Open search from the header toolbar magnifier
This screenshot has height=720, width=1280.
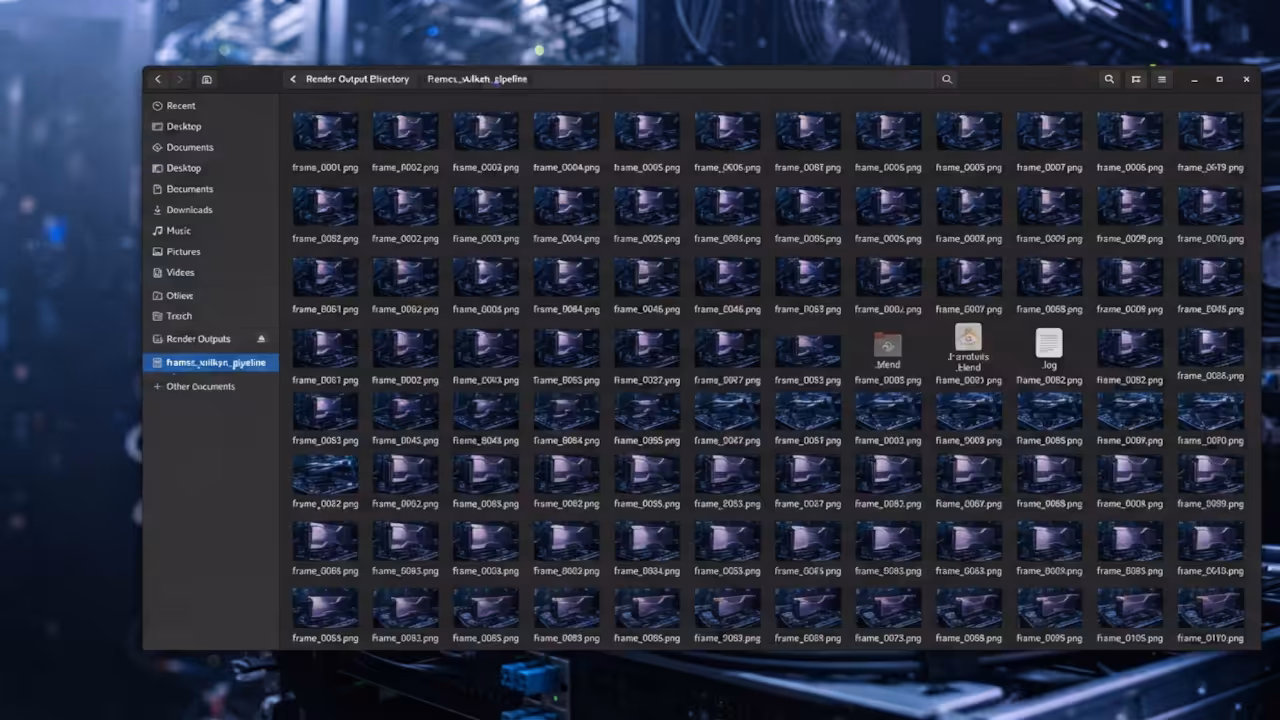1109,79
